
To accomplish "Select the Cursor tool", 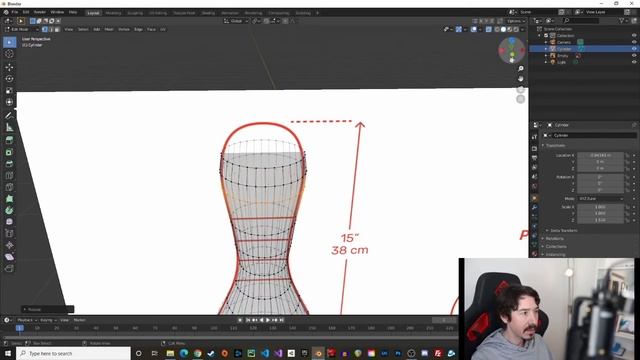I will [x=9, y=54].
